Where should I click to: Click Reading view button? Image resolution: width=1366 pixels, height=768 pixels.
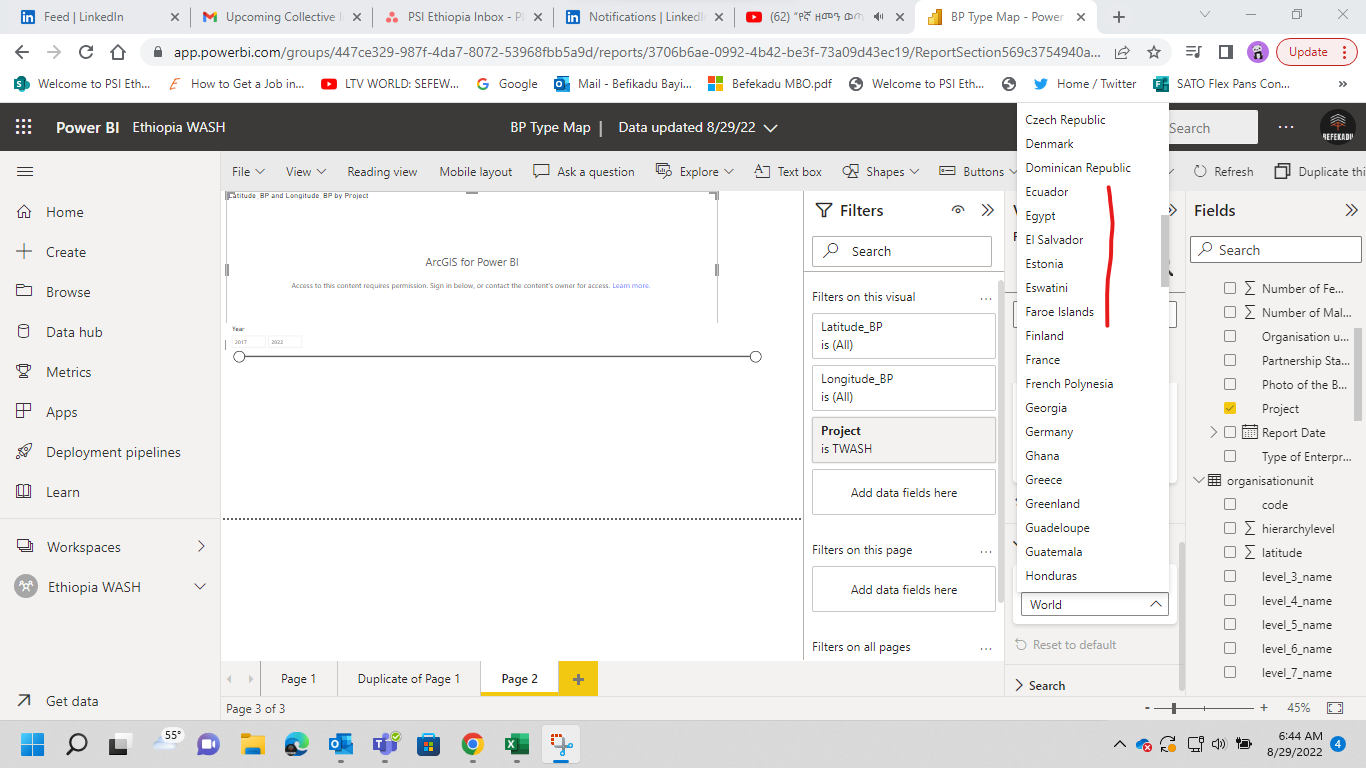382,172
